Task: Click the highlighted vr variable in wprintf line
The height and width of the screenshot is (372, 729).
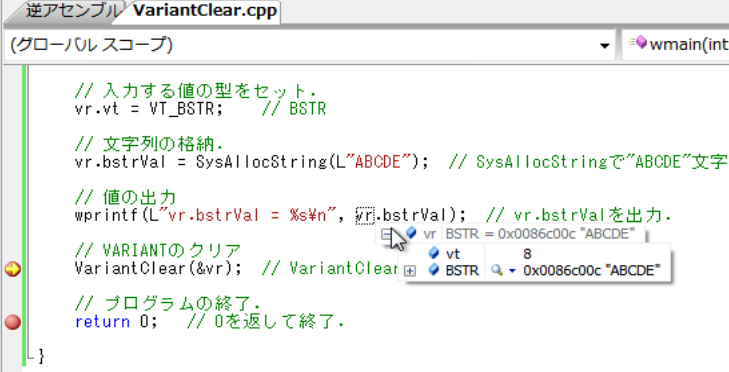Action: (x=365, y=215)
